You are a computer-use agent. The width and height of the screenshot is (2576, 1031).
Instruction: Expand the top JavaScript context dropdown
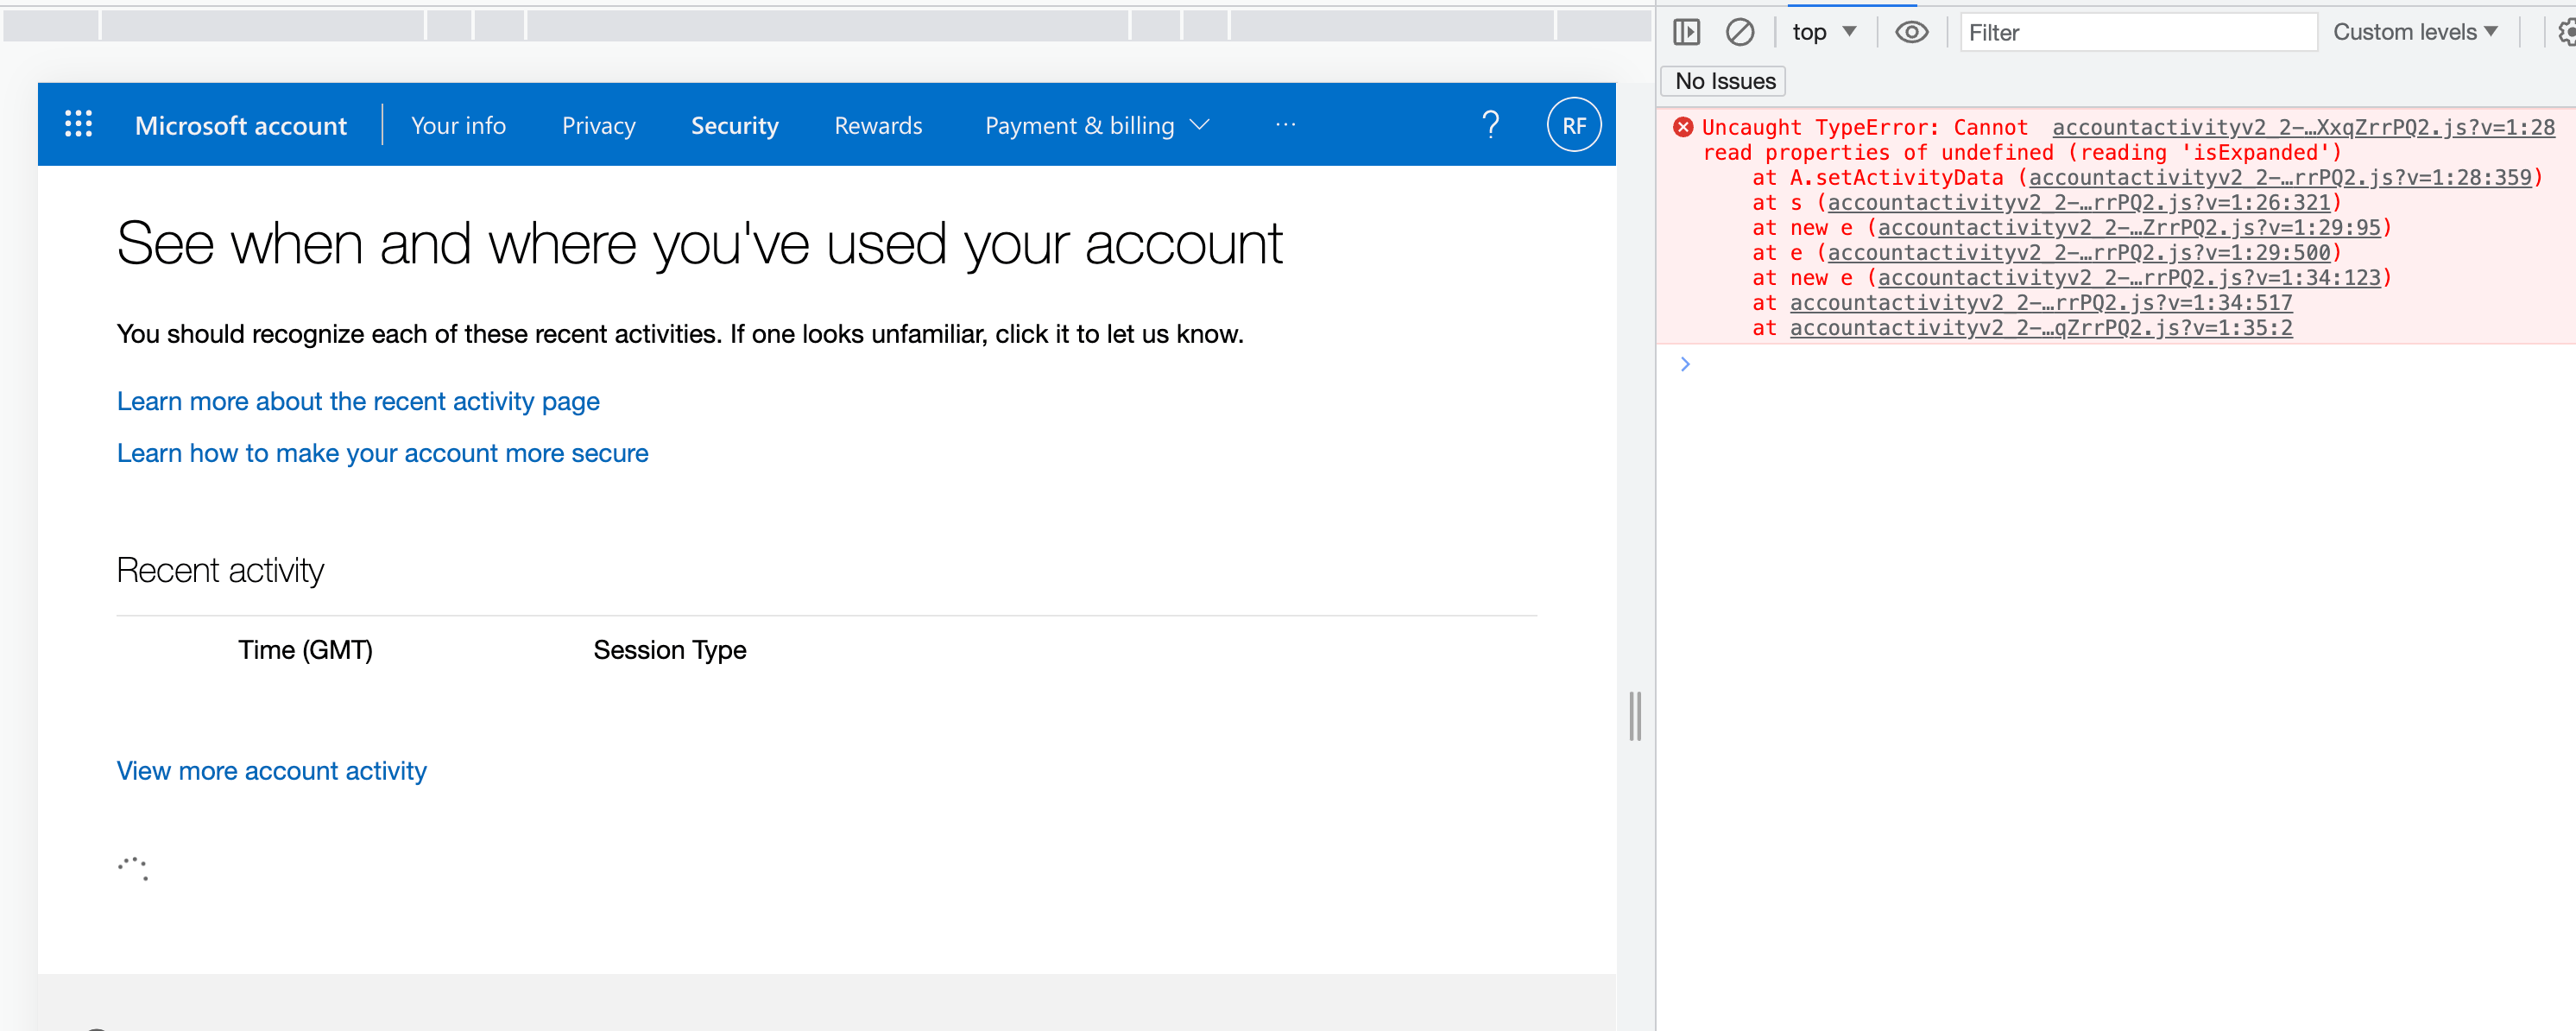[1824, 32]
